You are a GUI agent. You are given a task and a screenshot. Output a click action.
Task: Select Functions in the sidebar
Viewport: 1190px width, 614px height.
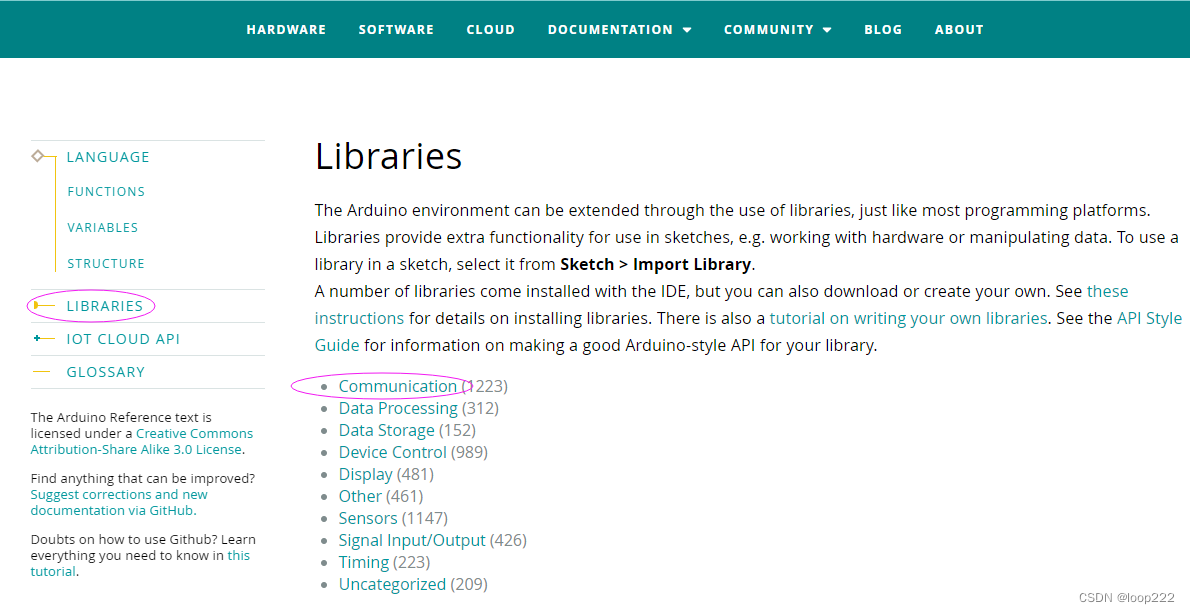click(x=106, y=191)
